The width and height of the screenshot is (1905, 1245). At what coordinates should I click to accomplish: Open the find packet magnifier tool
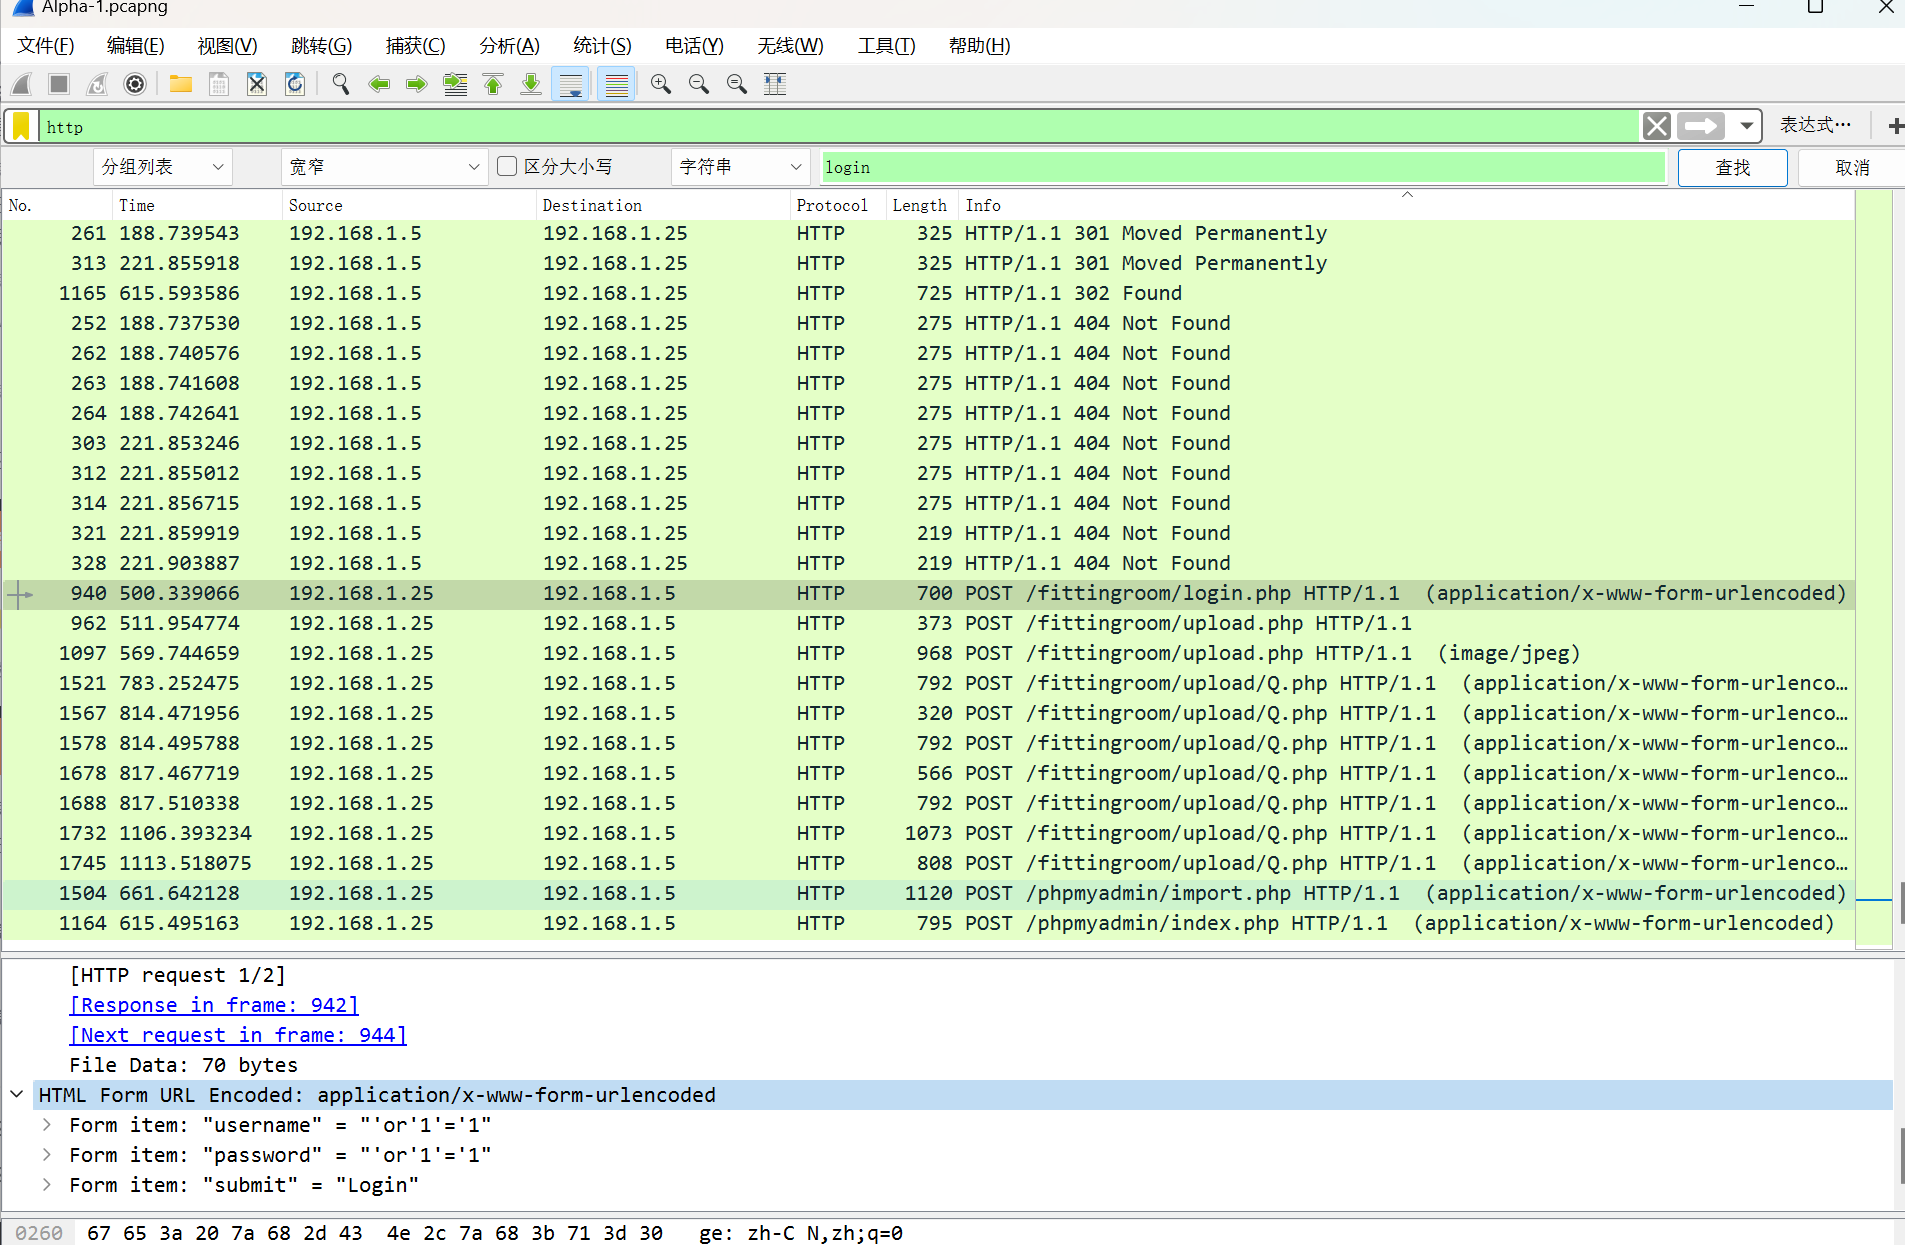[x=341, y=84]
